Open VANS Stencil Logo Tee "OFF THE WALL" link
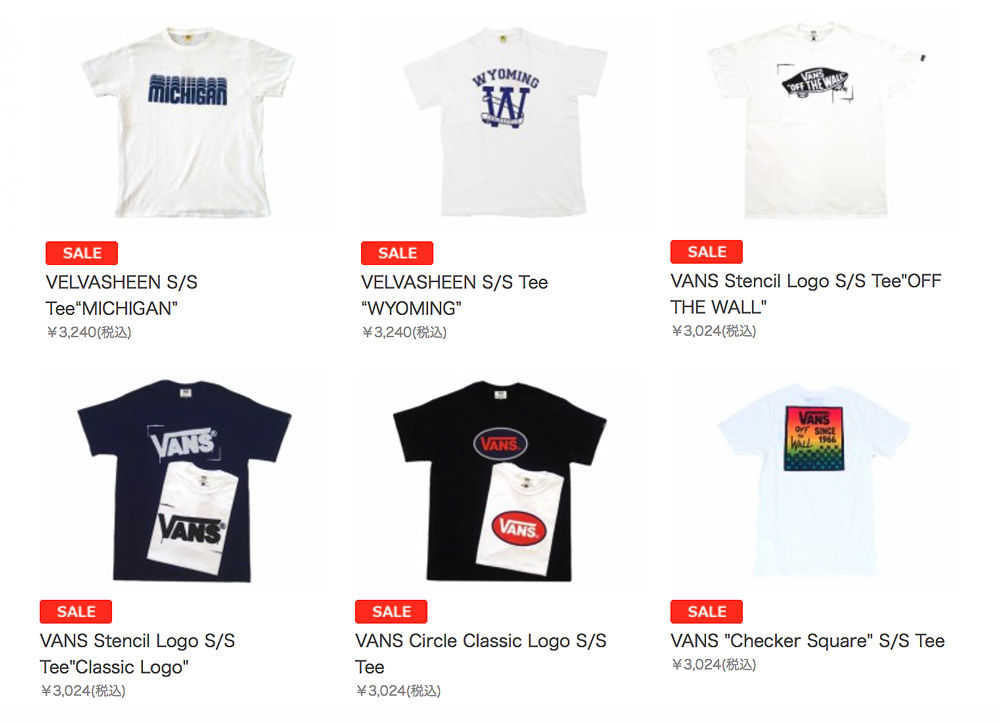Screen dimensions: 1000x723 point(806,294)
